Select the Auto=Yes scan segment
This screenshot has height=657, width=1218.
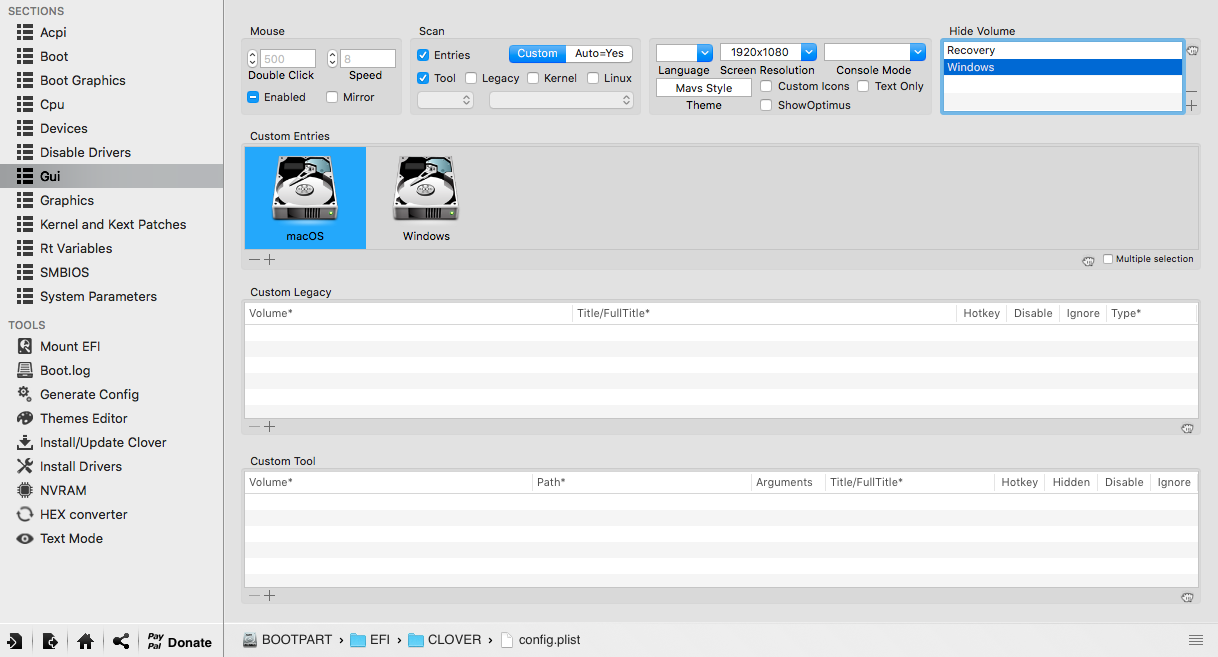599,54
